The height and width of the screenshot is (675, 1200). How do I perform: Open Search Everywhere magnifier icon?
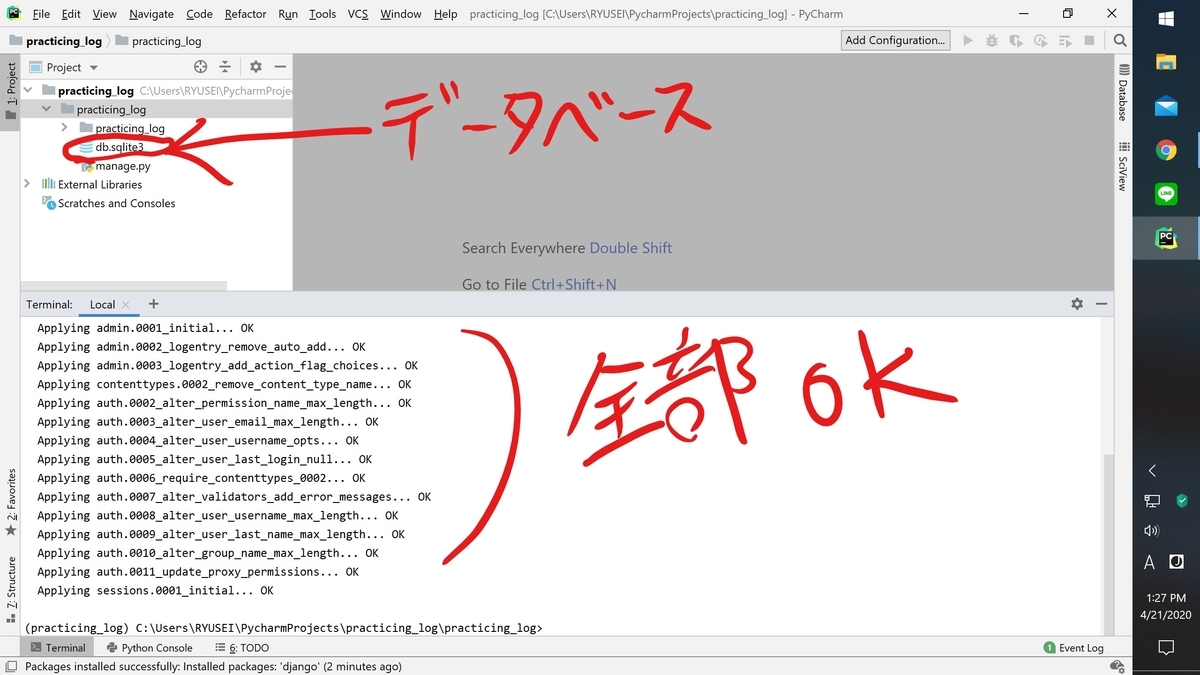(x=1120, y=40)
